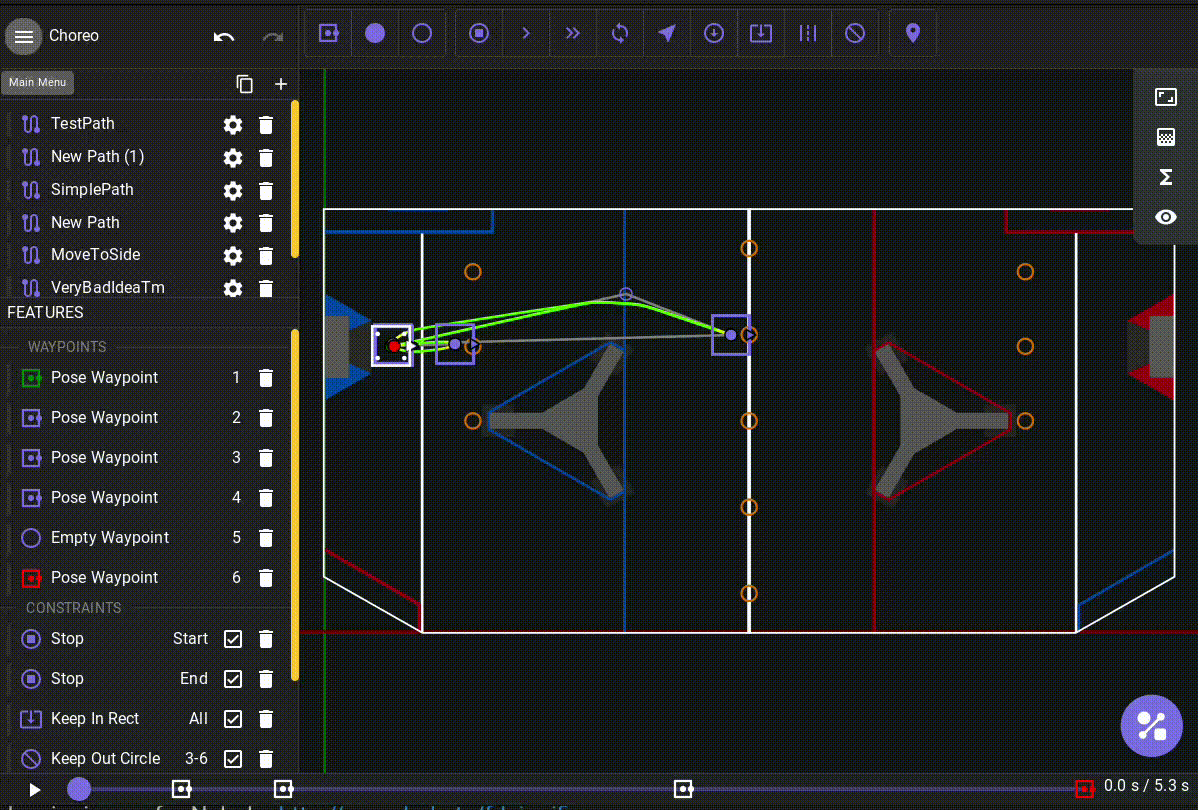The height and width of the screenshot is (810, 1198).
Task: Delete the TestPath path
Action: coord(266,125)
